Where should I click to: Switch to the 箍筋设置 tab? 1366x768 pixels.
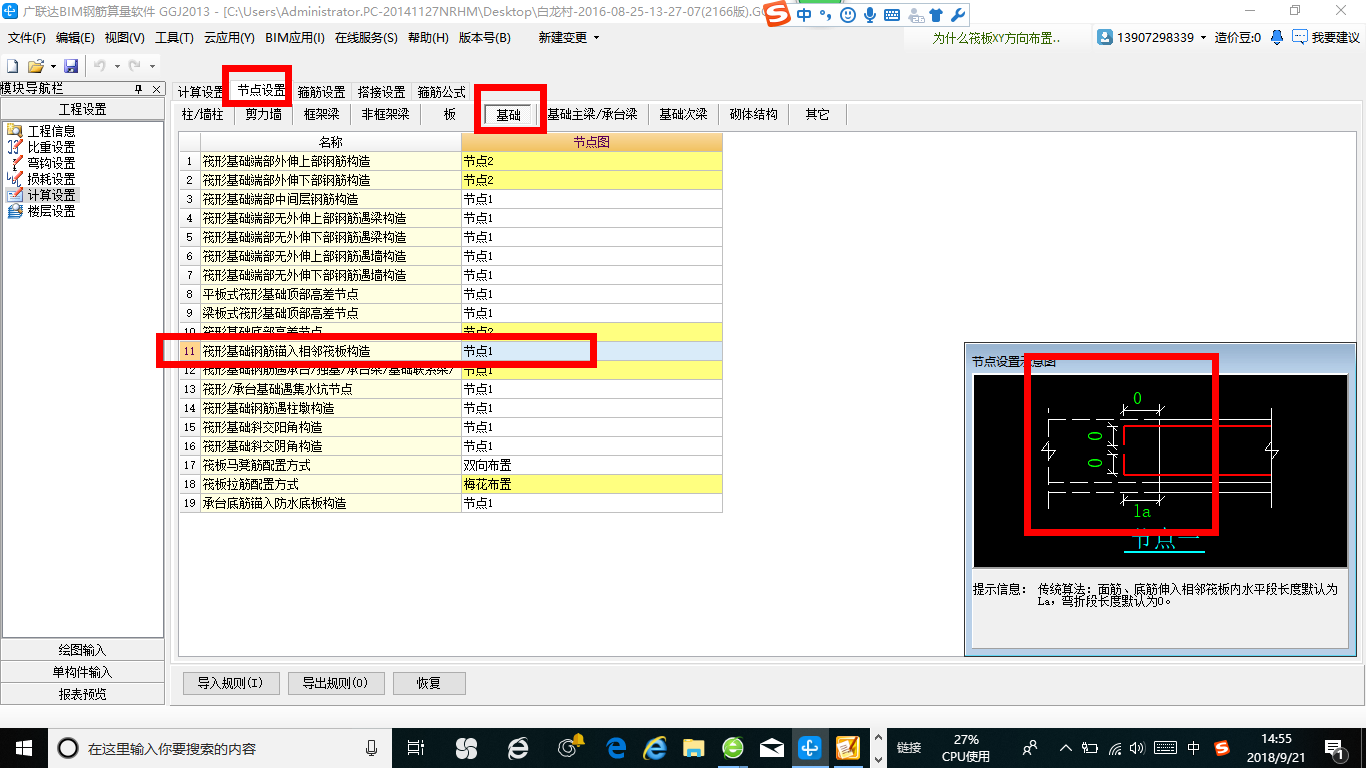point(321,92)
